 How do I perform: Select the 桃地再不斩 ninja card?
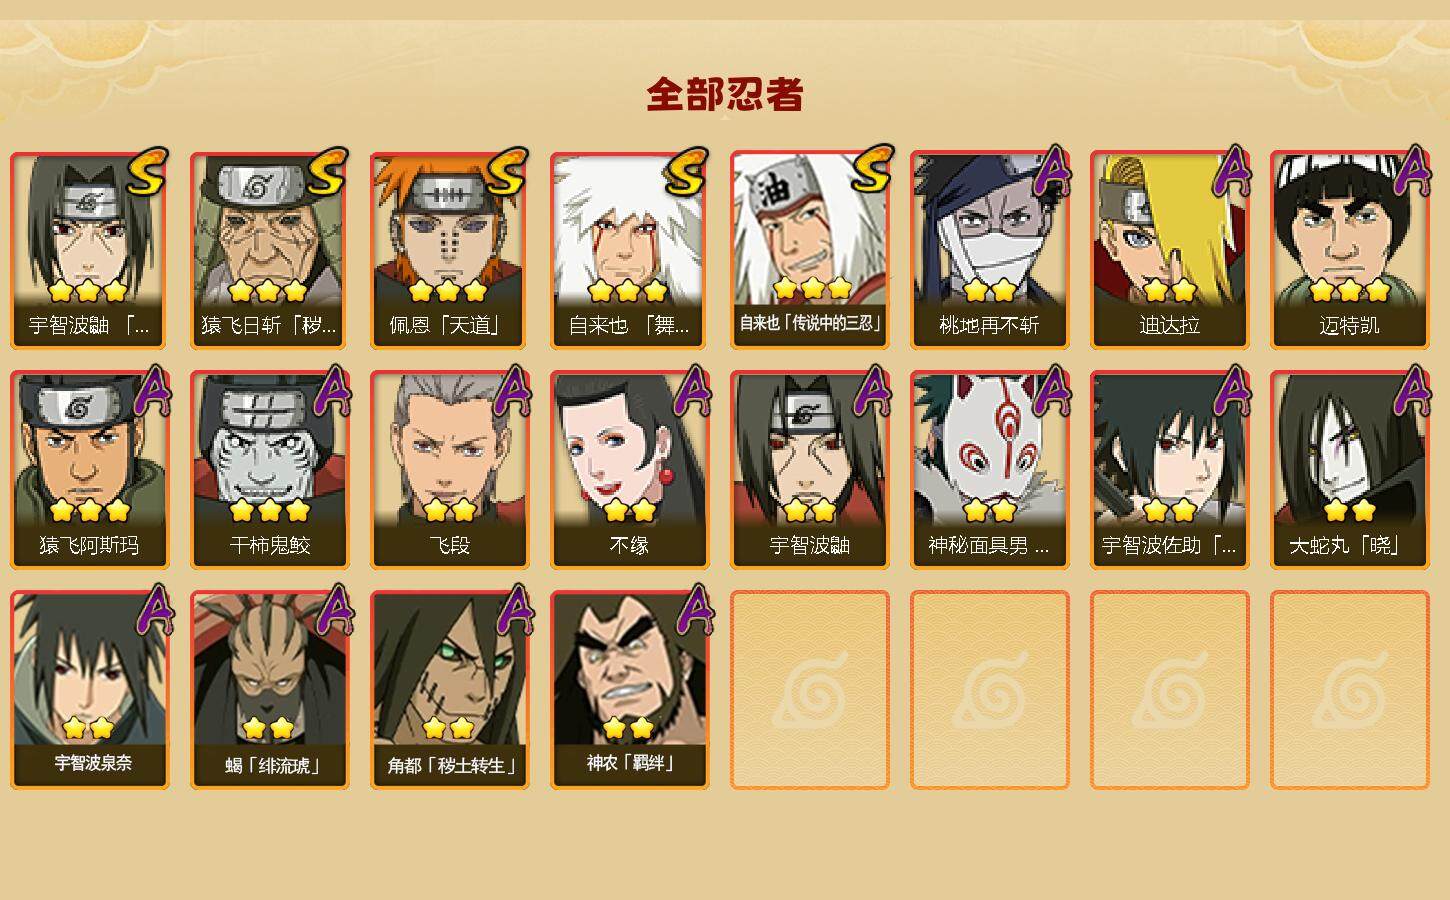(989, 250)
